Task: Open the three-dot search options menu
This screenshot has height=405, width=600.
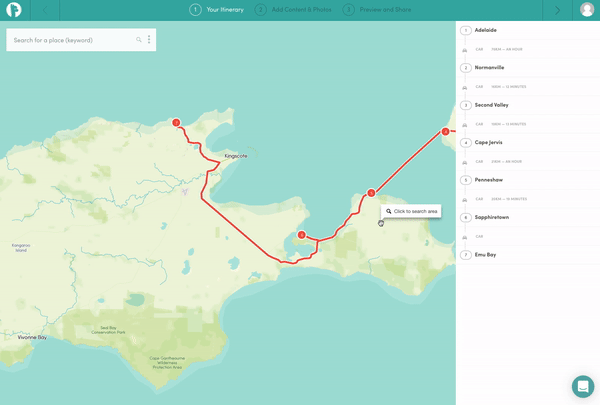Action: pos(149,40)
